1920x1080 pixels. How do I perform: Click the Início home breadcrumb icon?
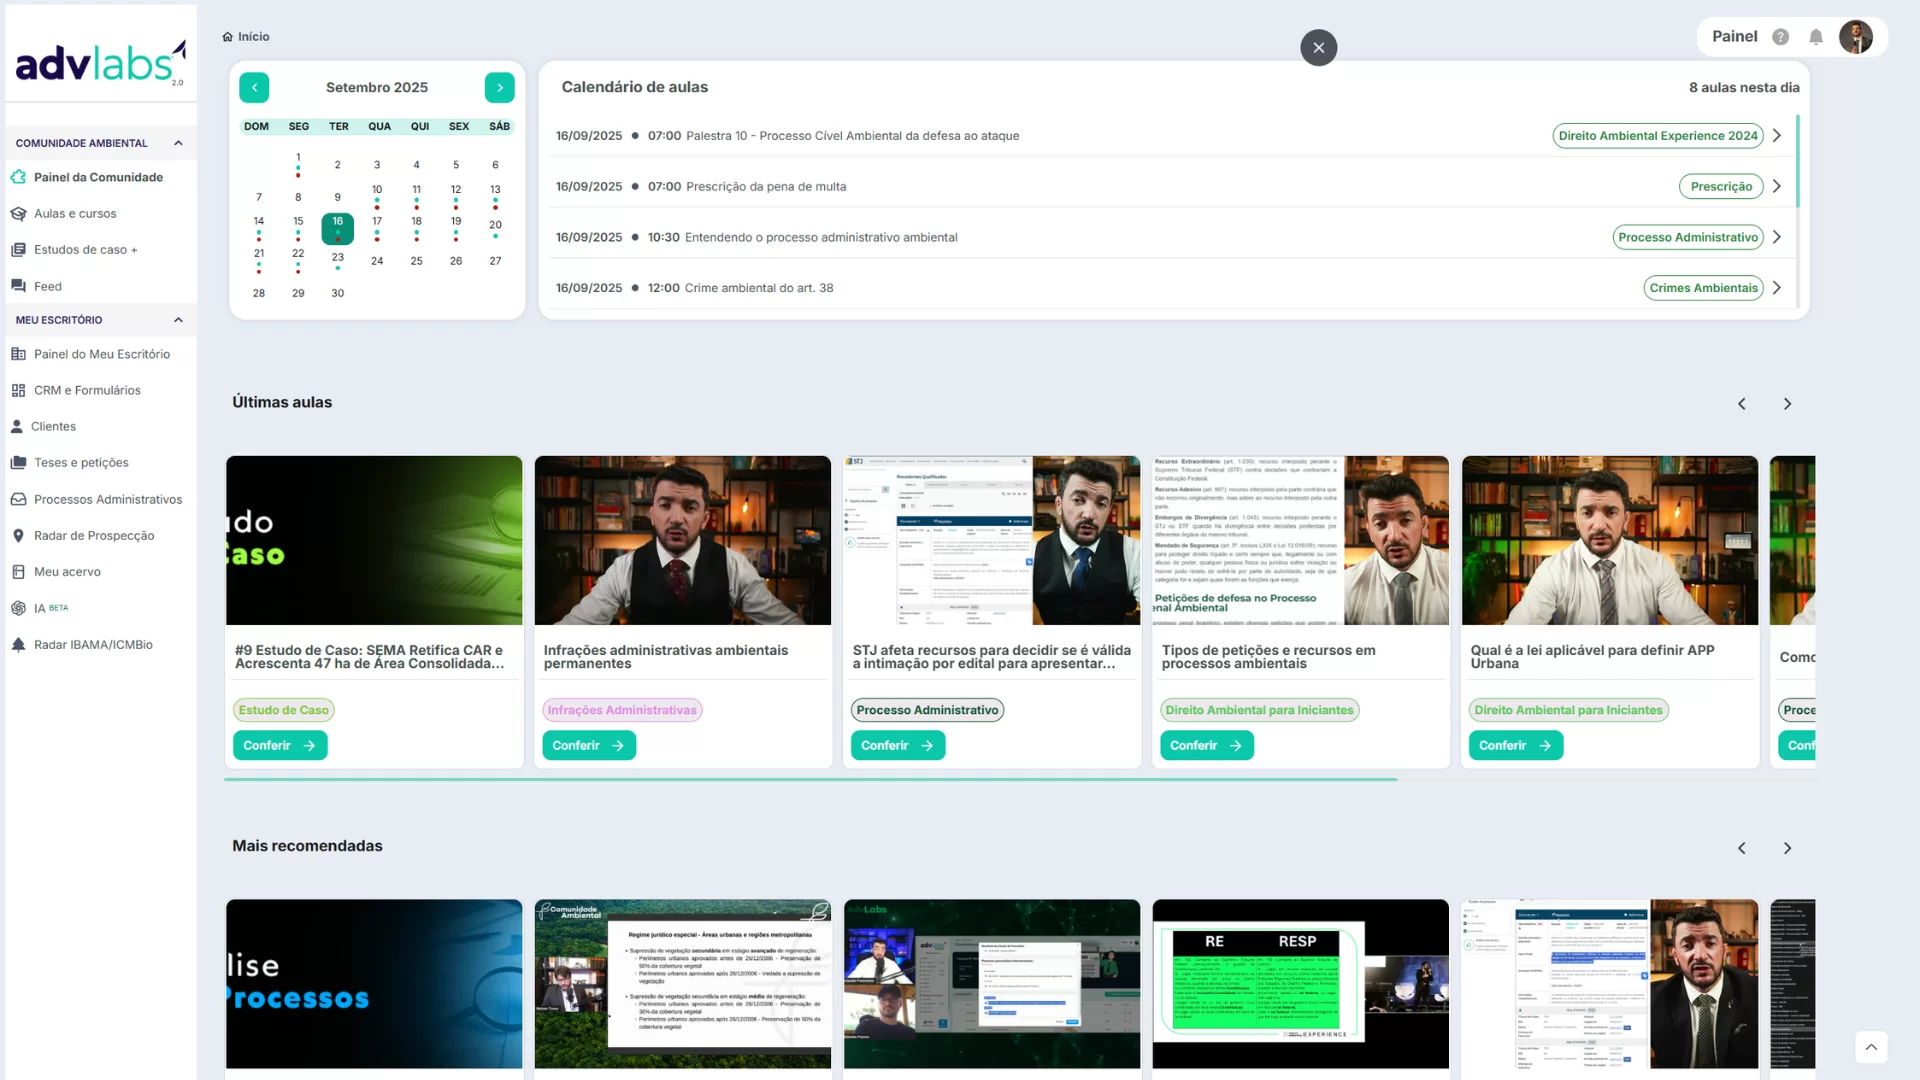point(228,37)
